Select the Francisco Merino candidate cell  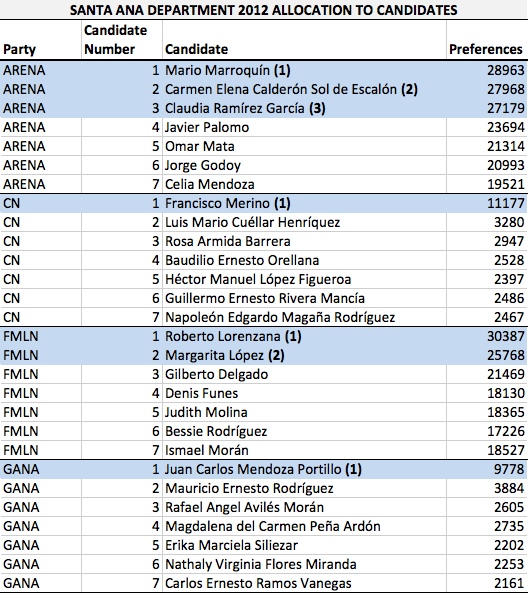pyautogui.click(x=304, y=204)
